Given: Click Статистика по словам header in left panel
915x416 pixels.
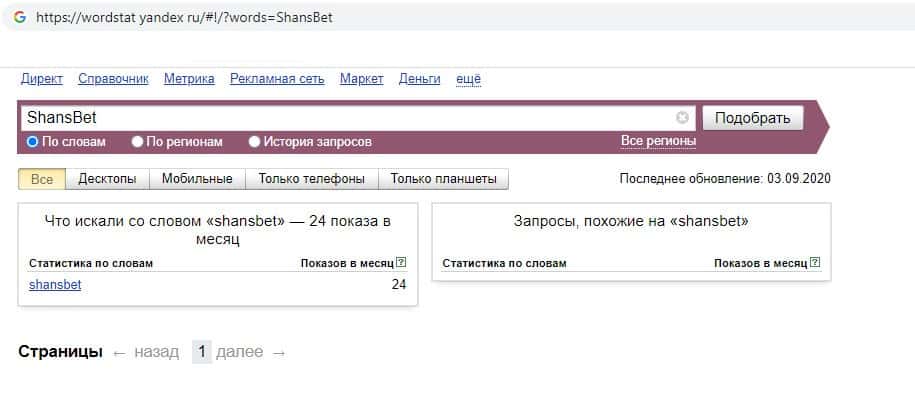Looking at the screenshot, I should click(90, 263).
